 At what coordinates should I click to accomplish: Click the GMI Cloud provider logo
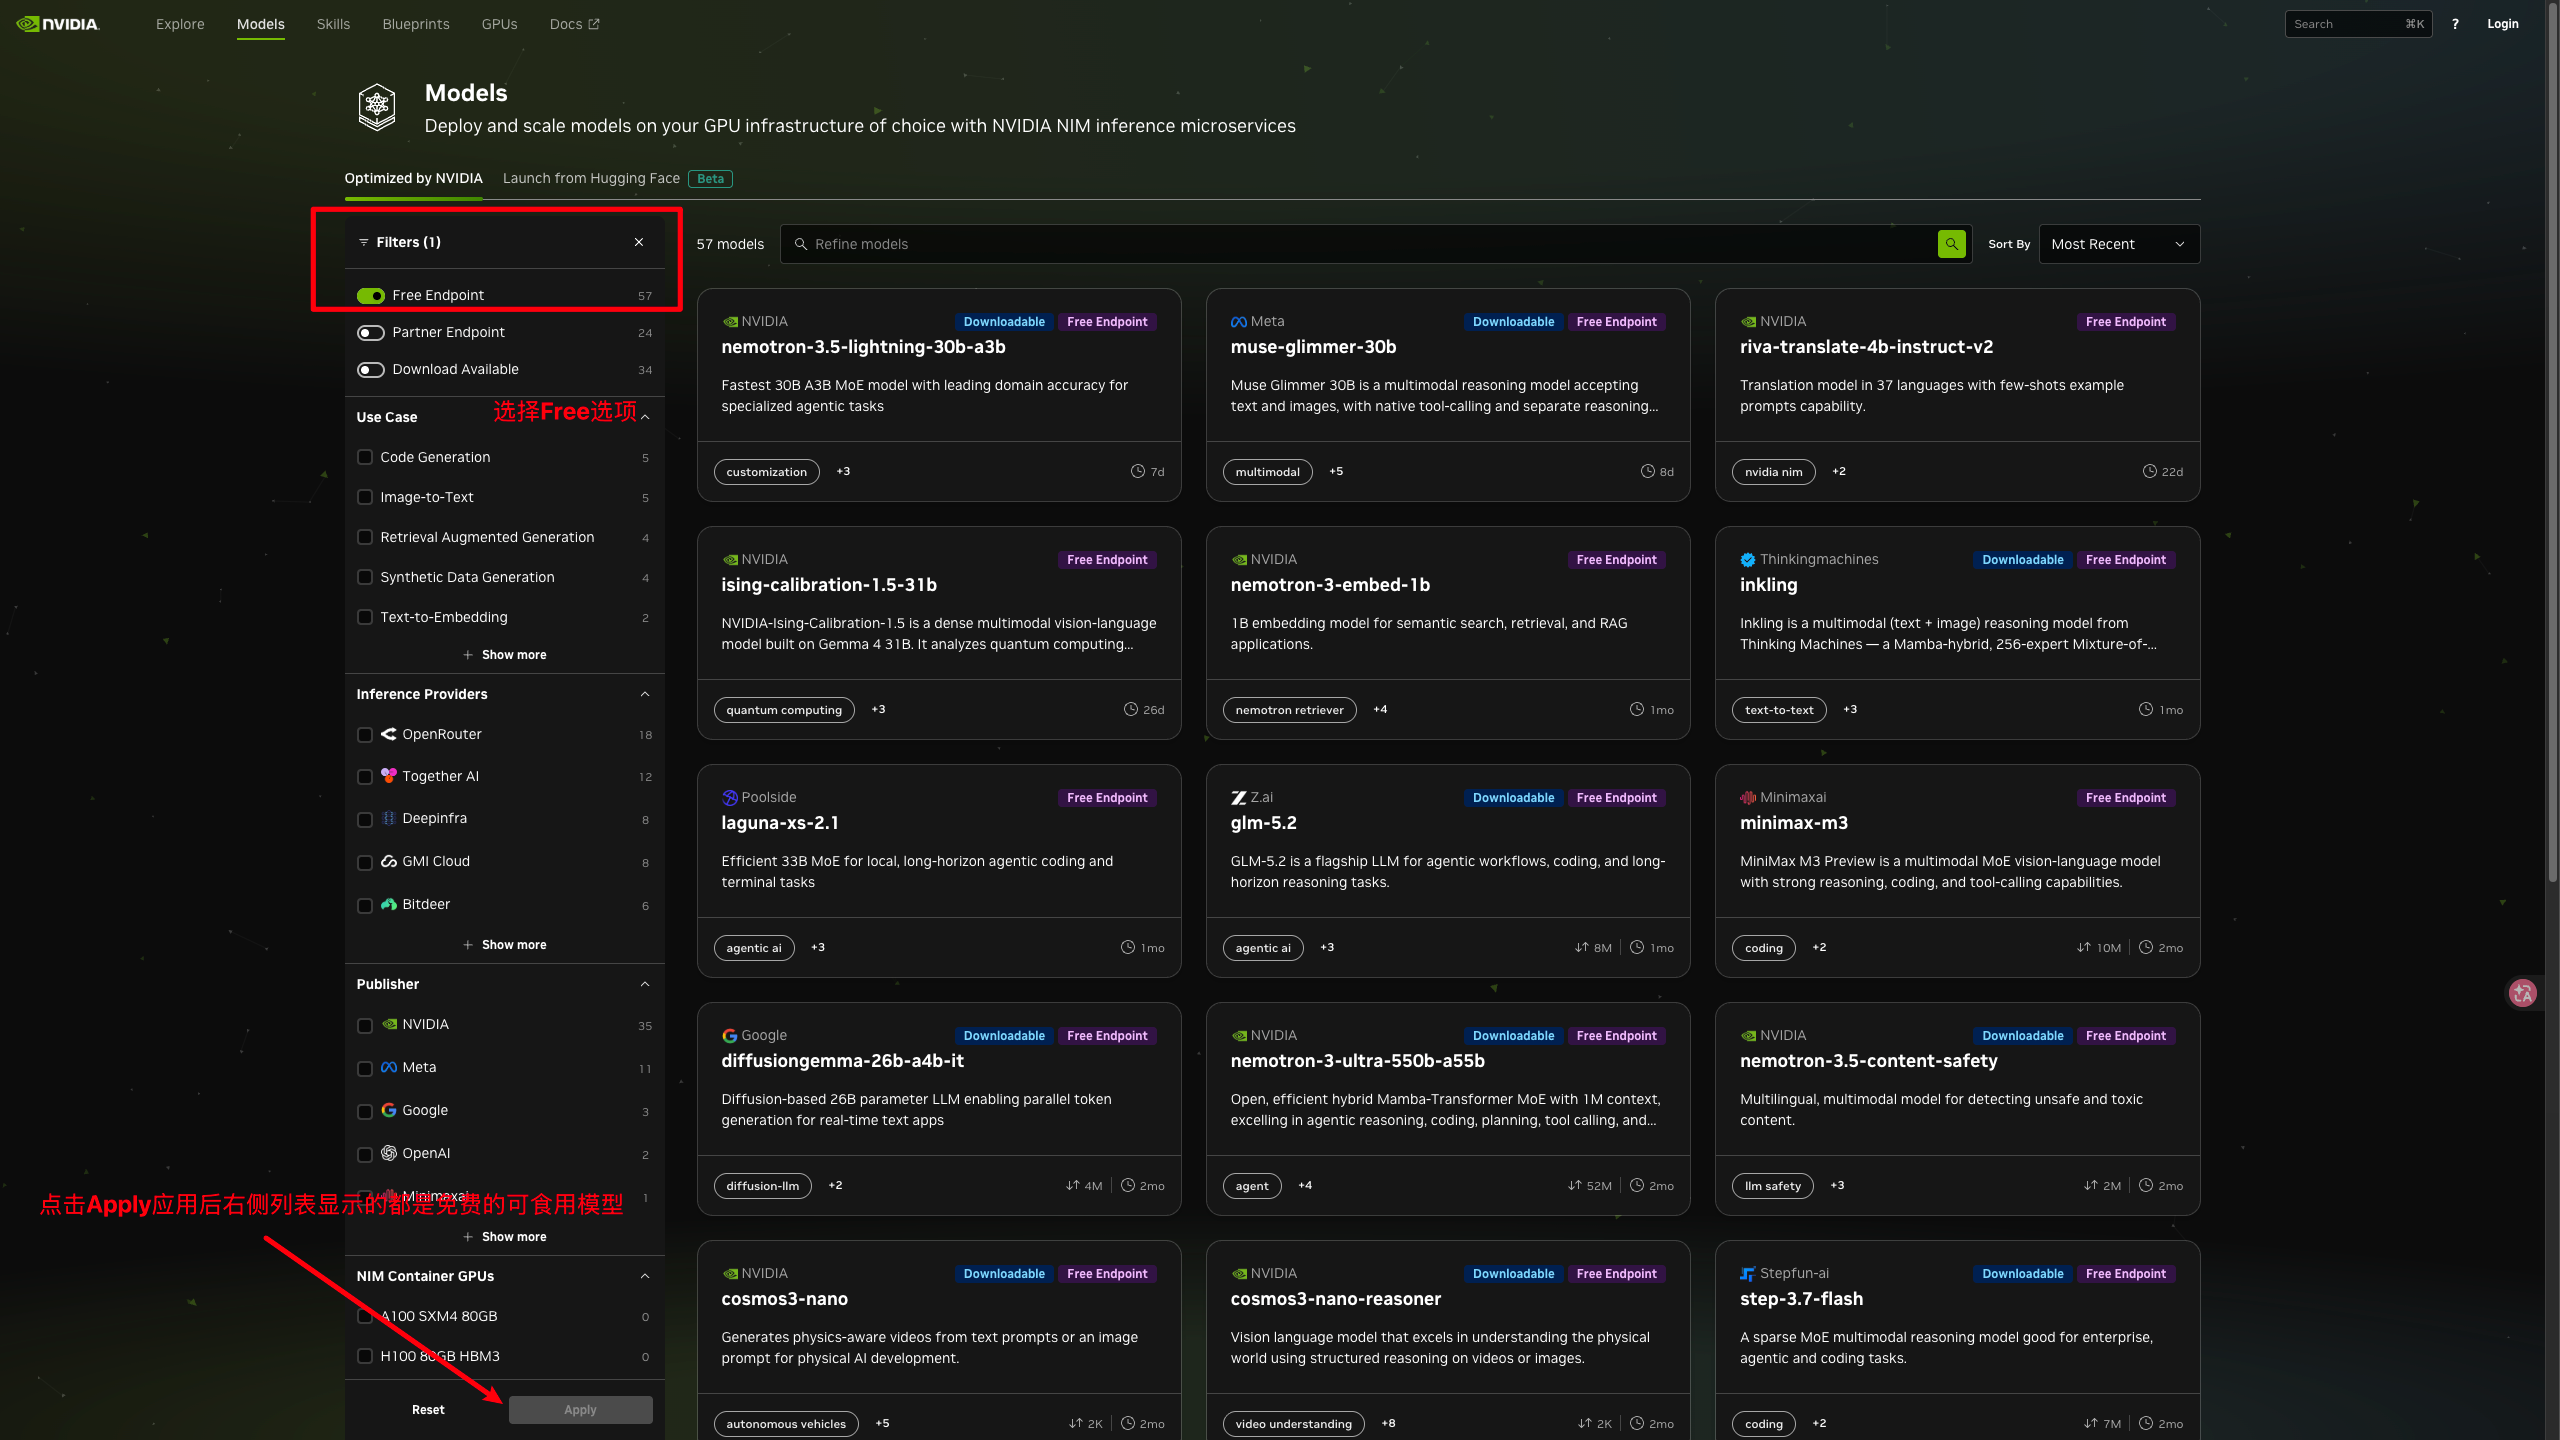[x=389, y=861]
